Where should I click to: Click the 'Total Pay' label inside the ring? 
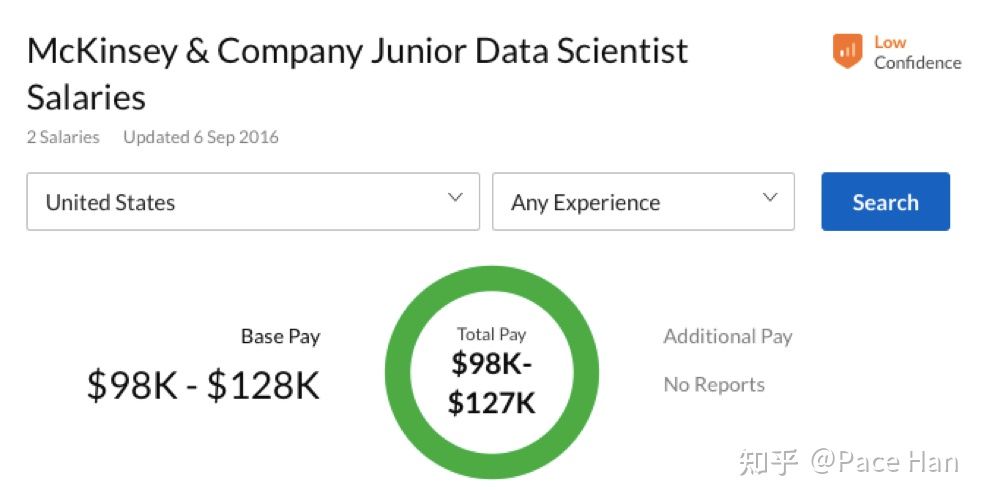coord(491,334)
